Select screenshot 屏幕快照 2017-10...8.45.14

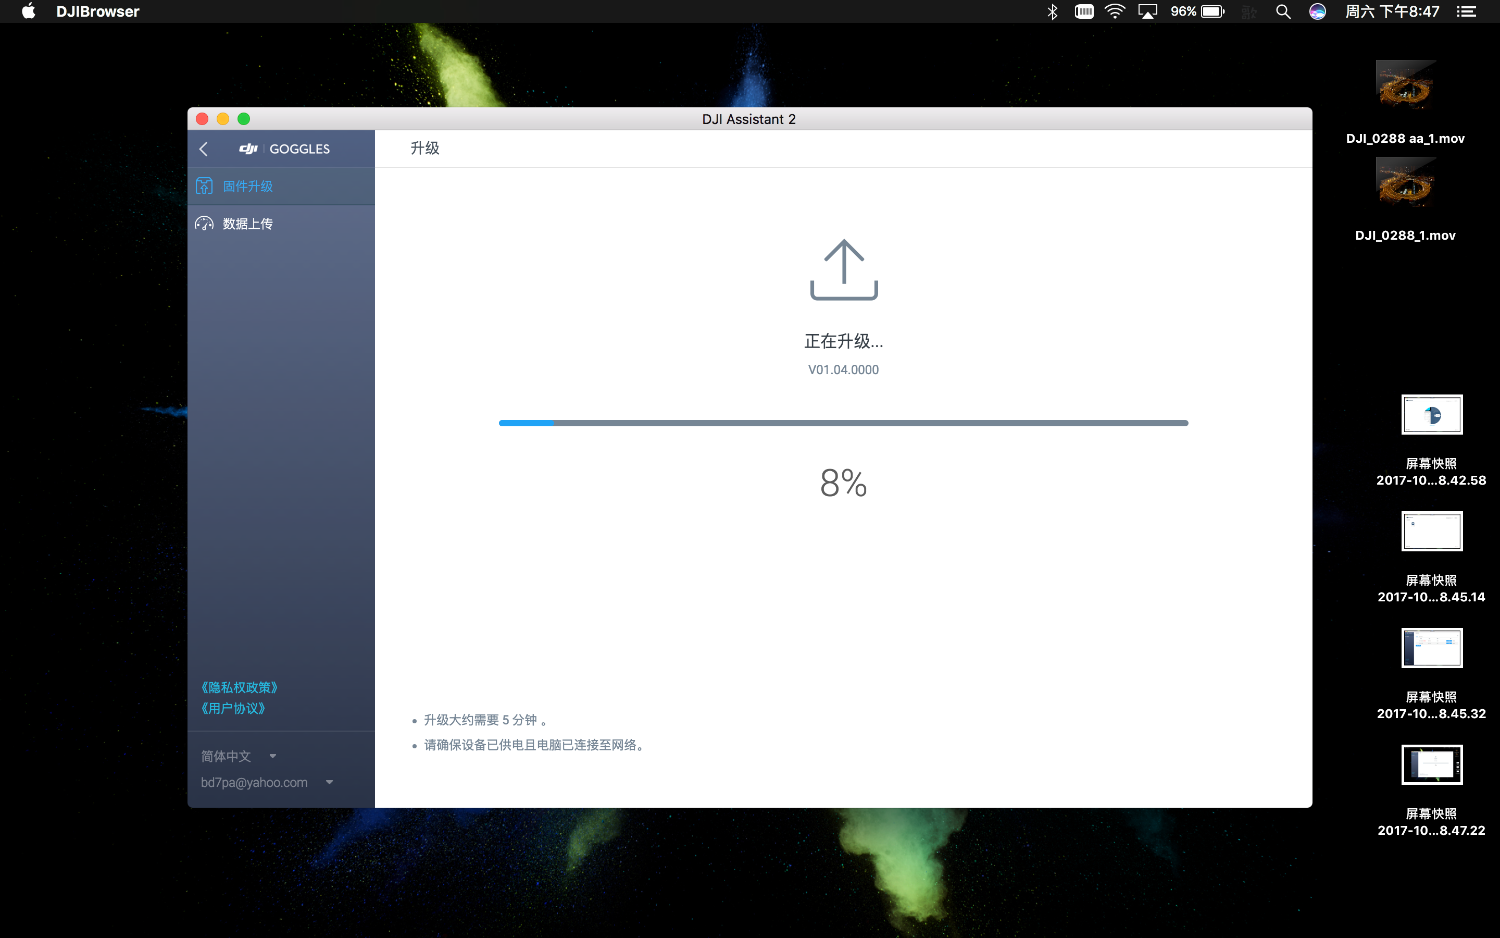1432,557
